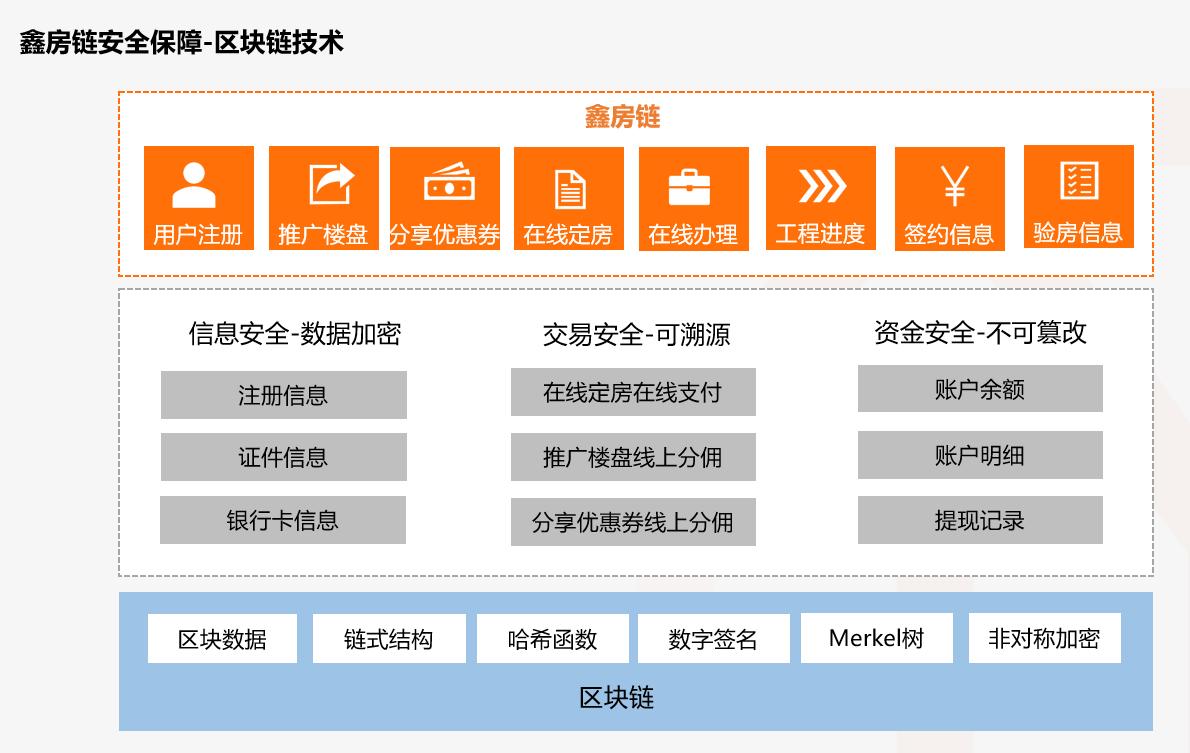Image resolution: width=1190 pixels, height=753 pixels.
Task: Select the 链式结构 white box
Action: point(389,638)
